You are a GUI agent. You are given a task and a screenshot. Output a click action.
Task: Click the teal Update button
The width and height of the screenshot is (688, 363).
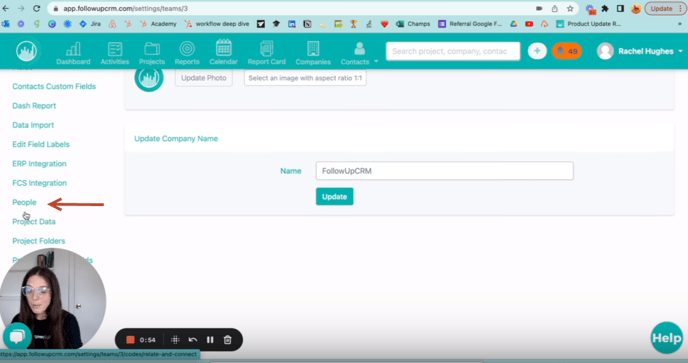334,197
